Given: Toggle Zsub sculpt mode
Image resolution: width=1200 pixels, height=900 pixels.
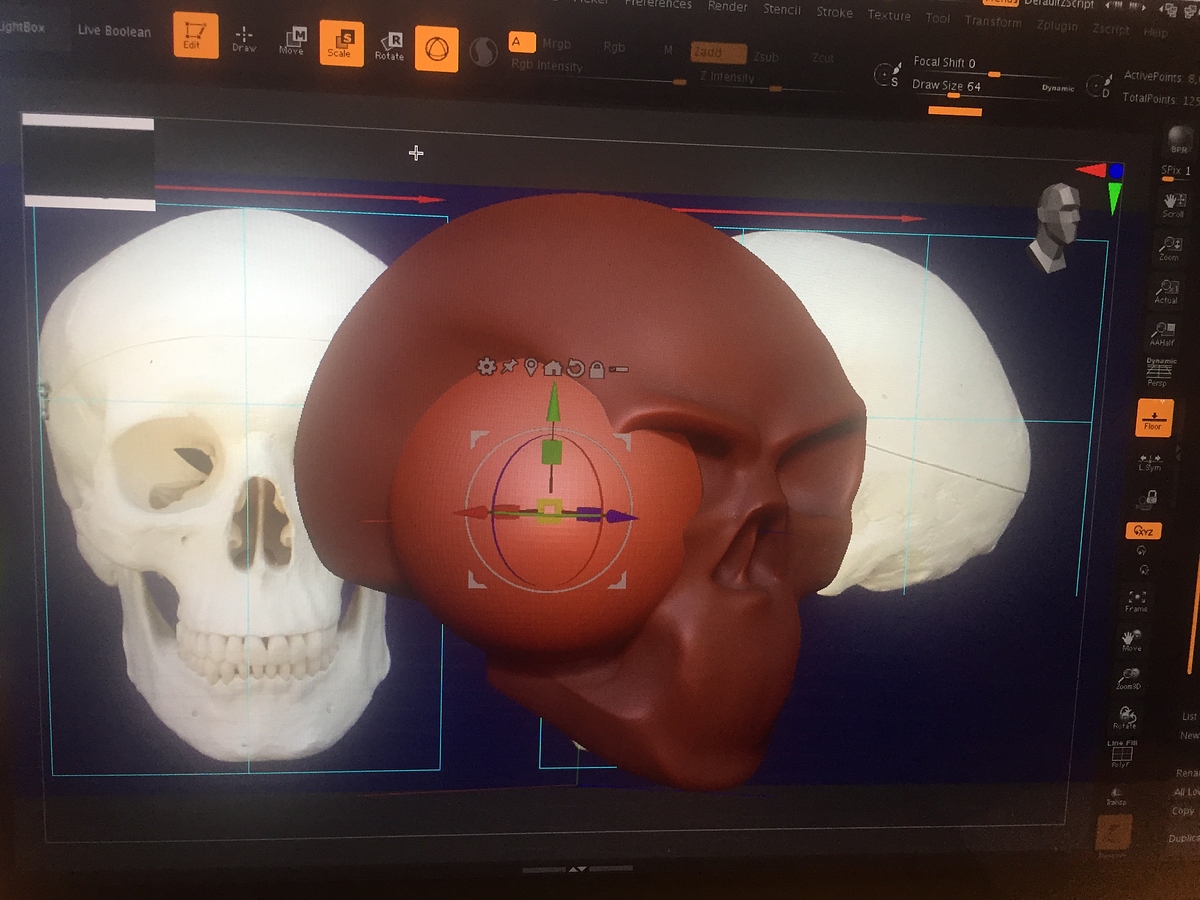Looking at the screenshot, I should [x=766, y=56].
